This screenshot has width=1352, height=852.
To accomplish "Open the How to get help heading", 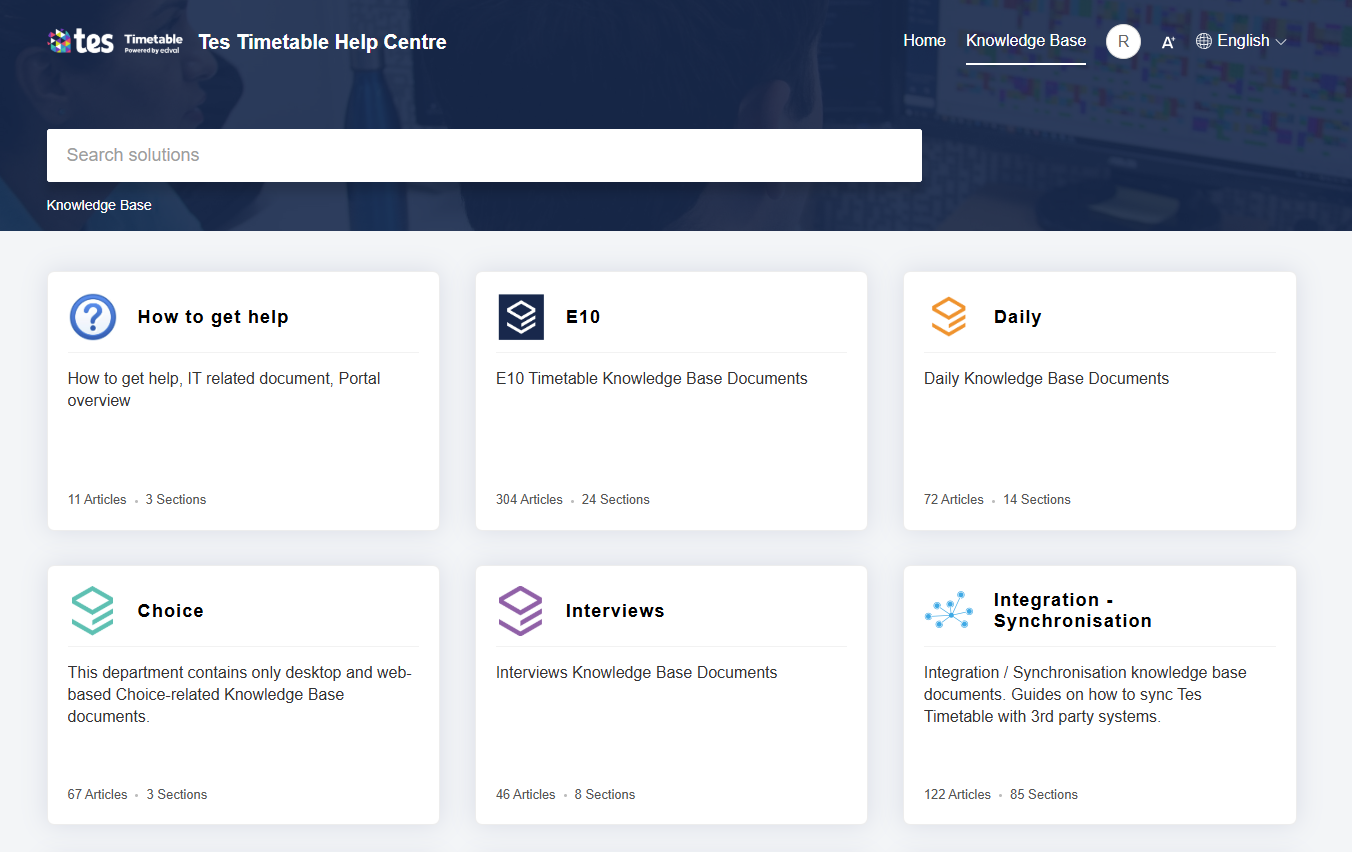I will pyautogui.click(x=213, y=317).
